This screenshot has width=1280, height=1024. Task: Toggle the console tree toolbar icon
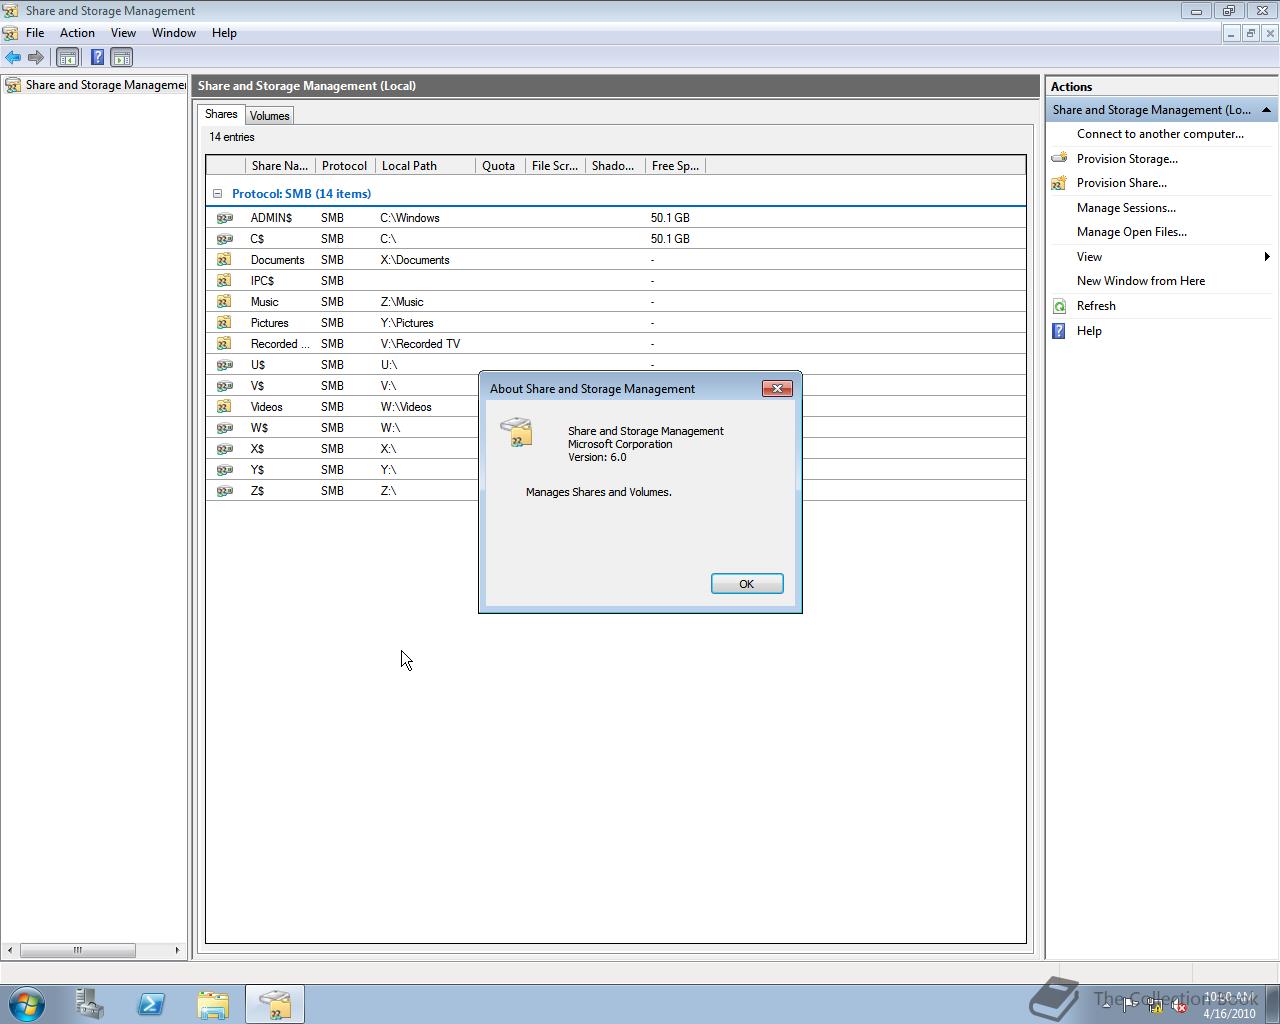tap(68, 58)
